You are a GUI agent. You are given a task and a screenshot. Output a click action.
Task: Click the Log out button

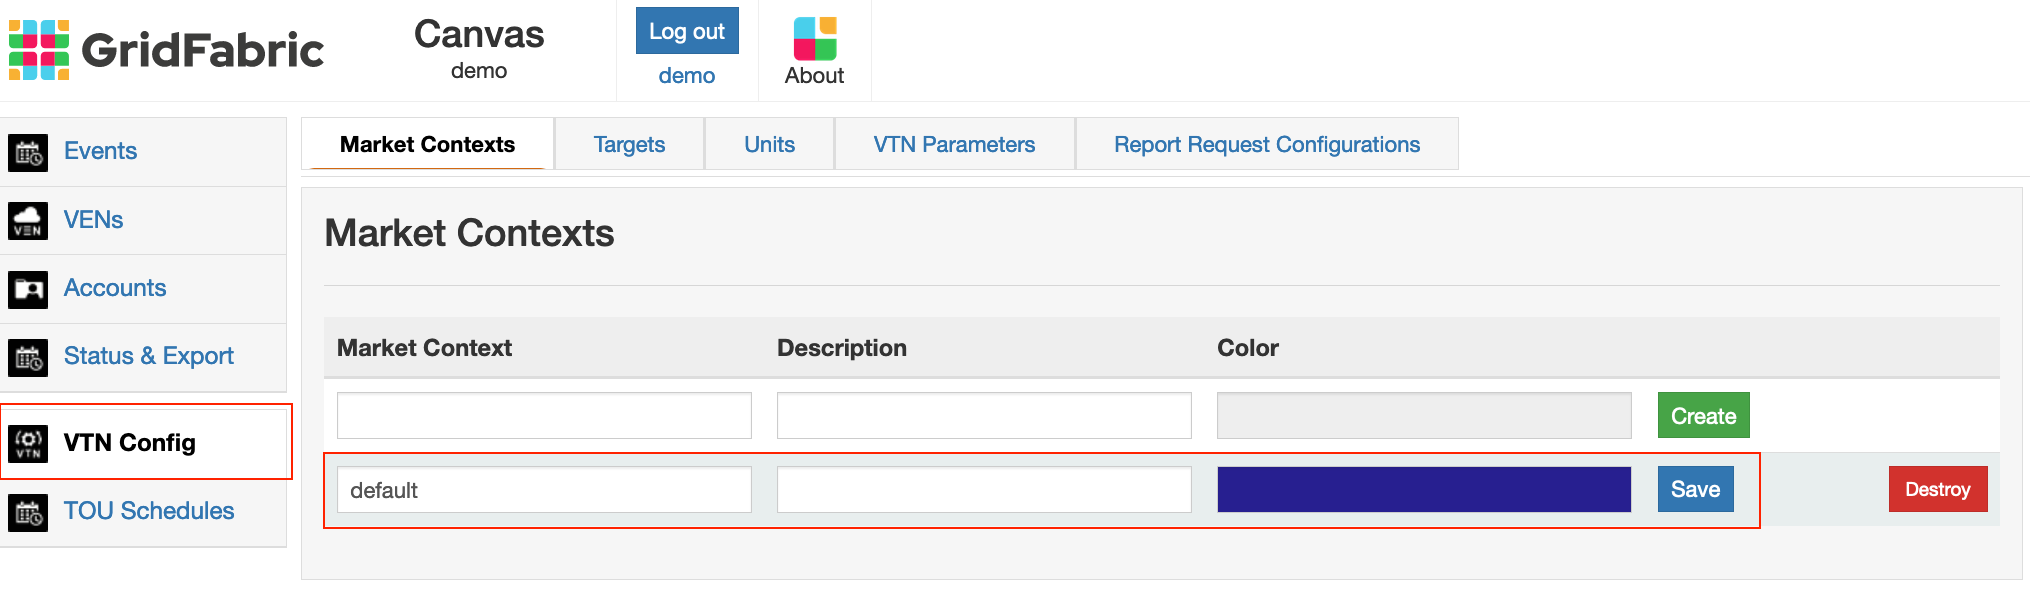[686, 30]
